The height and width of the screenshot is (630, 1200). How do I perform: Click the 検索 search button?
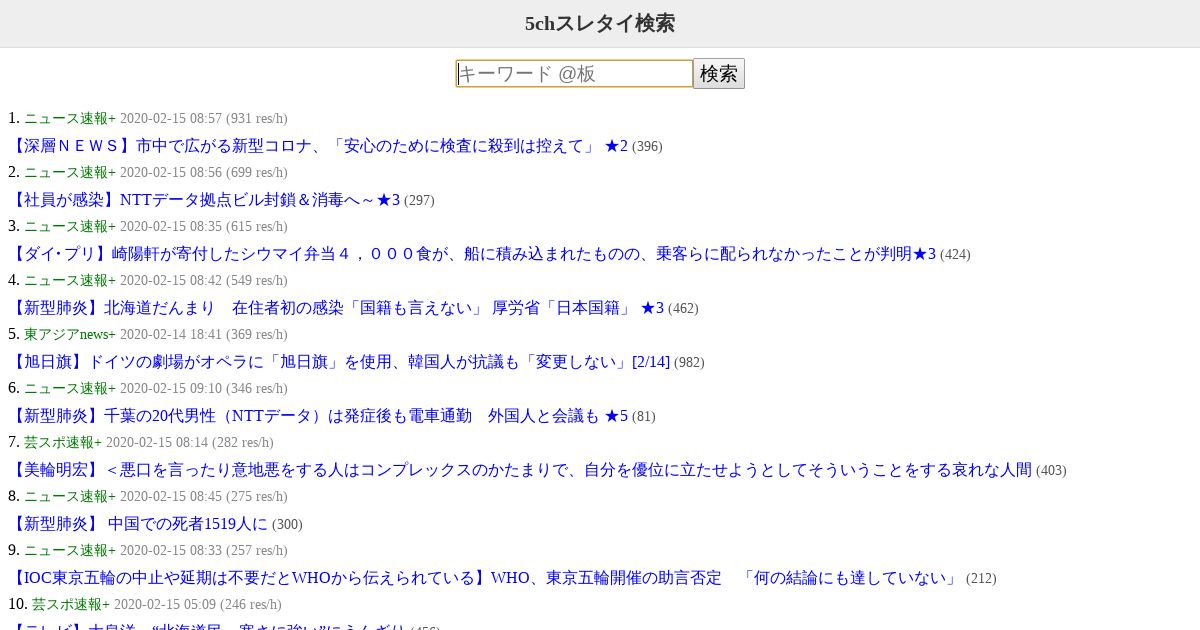[x=719, y=74]
